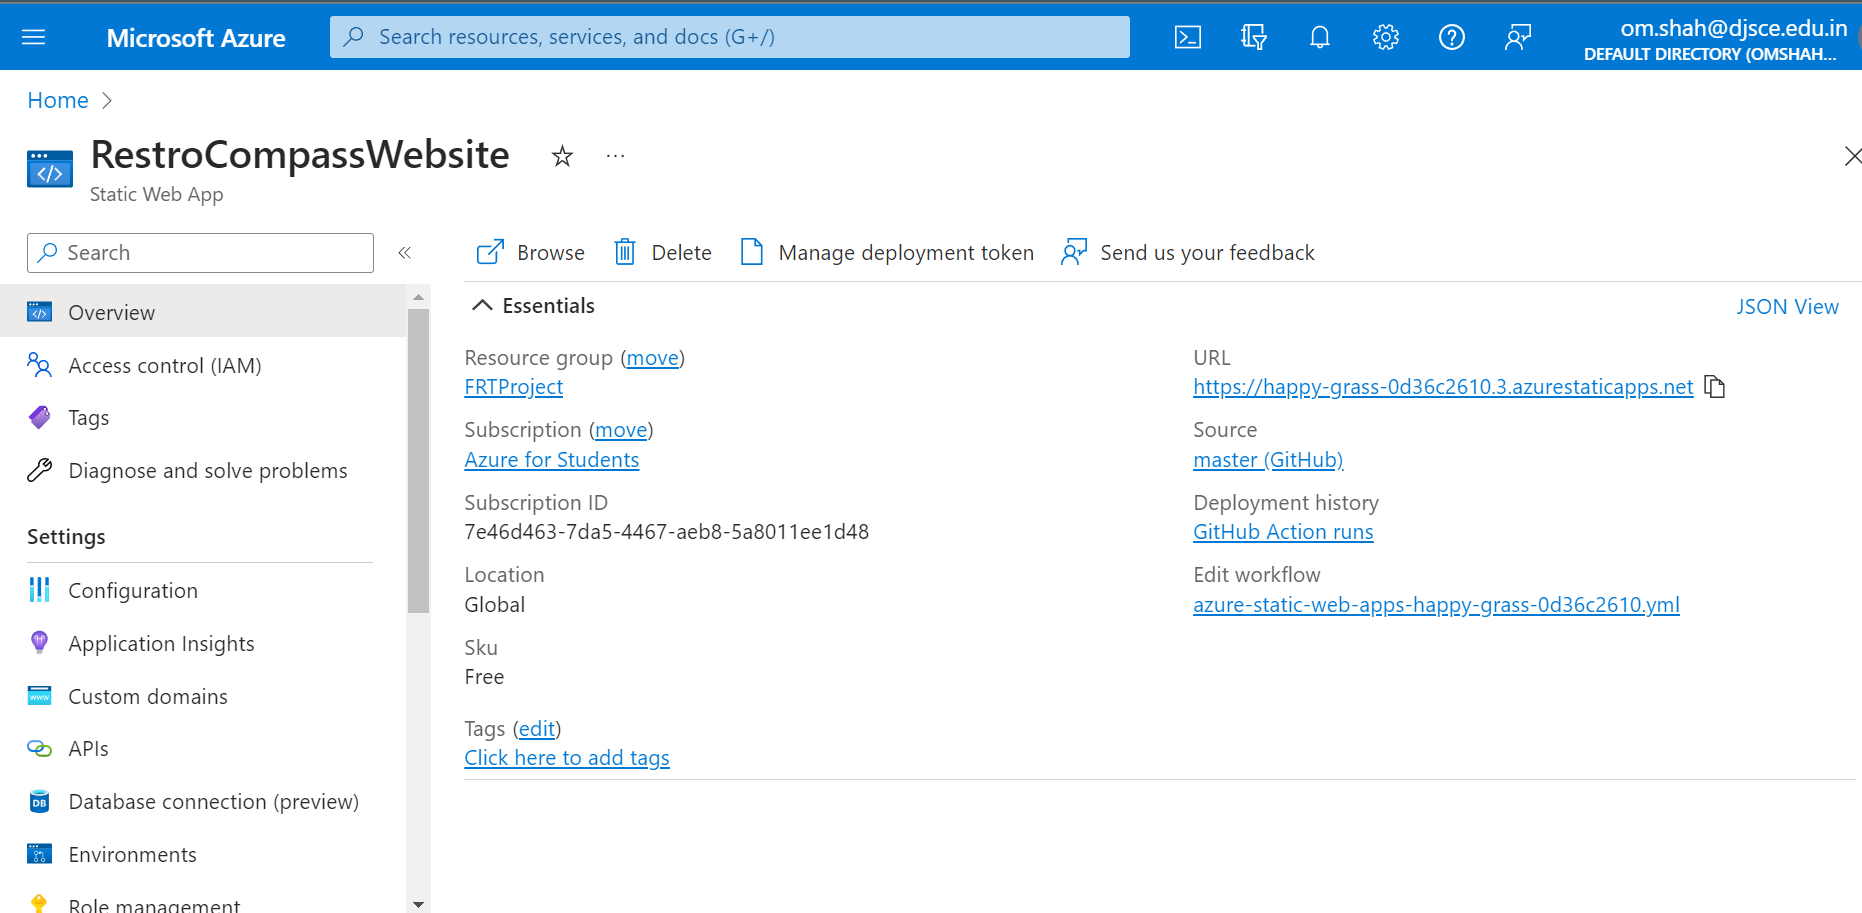Expand Diagnose and solve problems in sidebar

[x=208, y=470]
